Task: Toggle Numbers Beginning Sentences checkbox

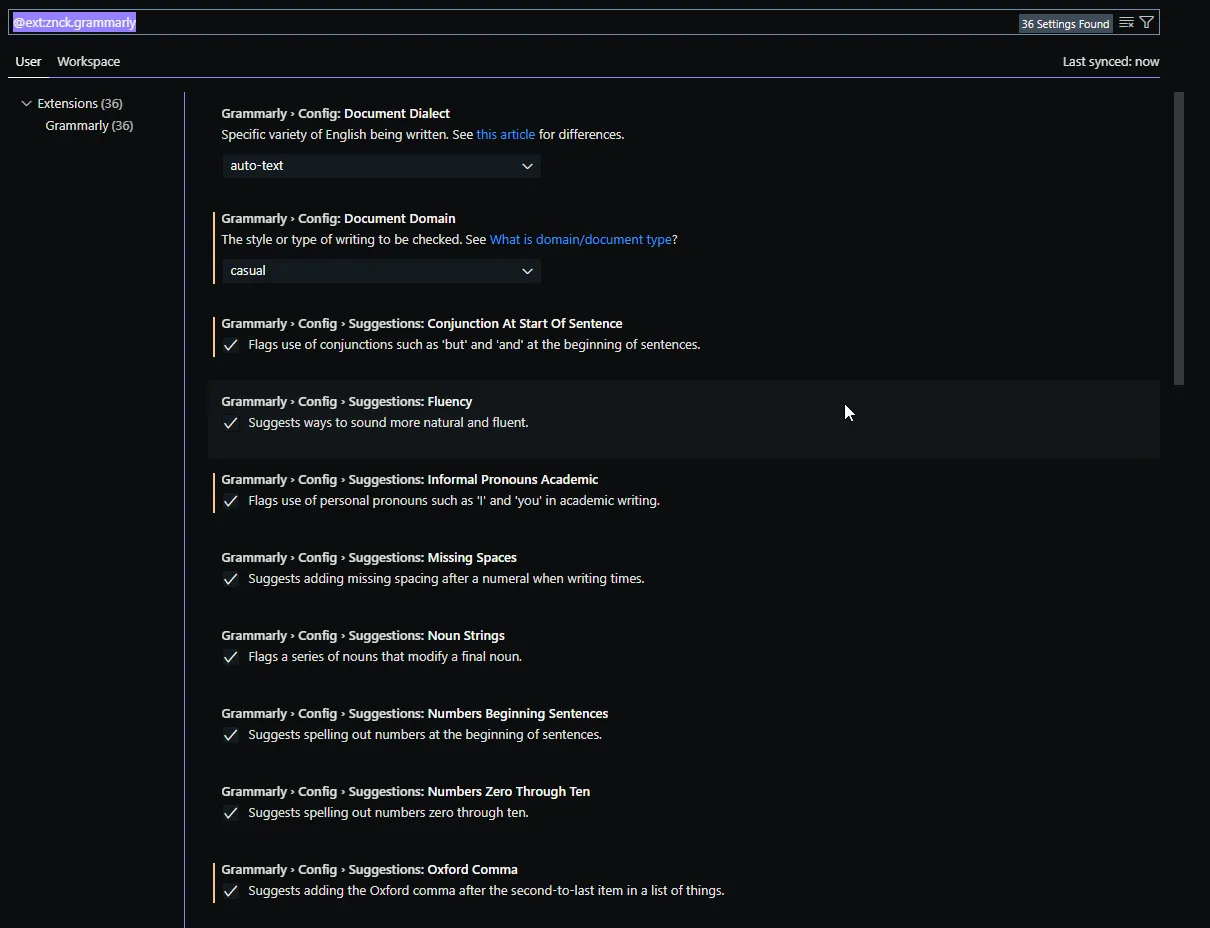Action: point(231,735)
